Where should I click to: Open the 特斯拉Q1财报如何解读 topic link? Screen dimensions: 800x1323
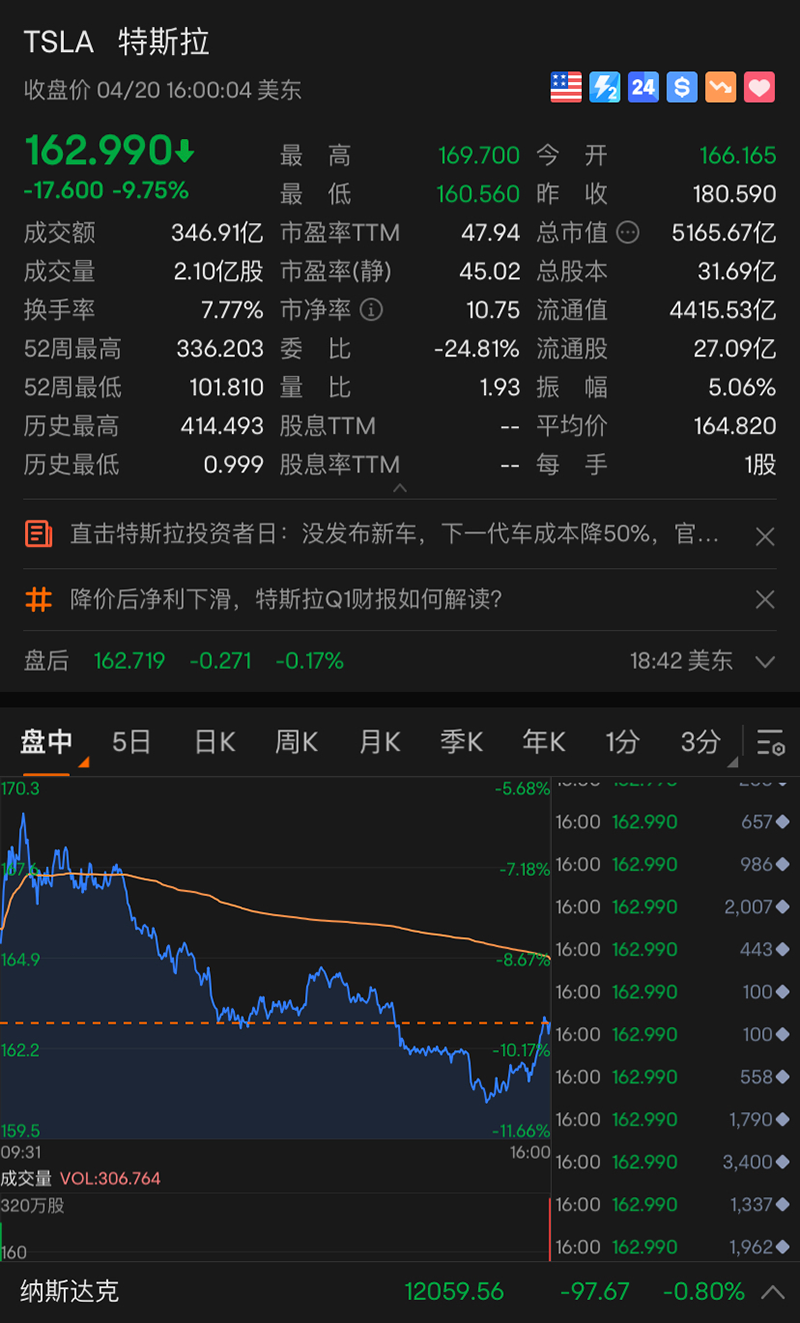click(286, 599)
